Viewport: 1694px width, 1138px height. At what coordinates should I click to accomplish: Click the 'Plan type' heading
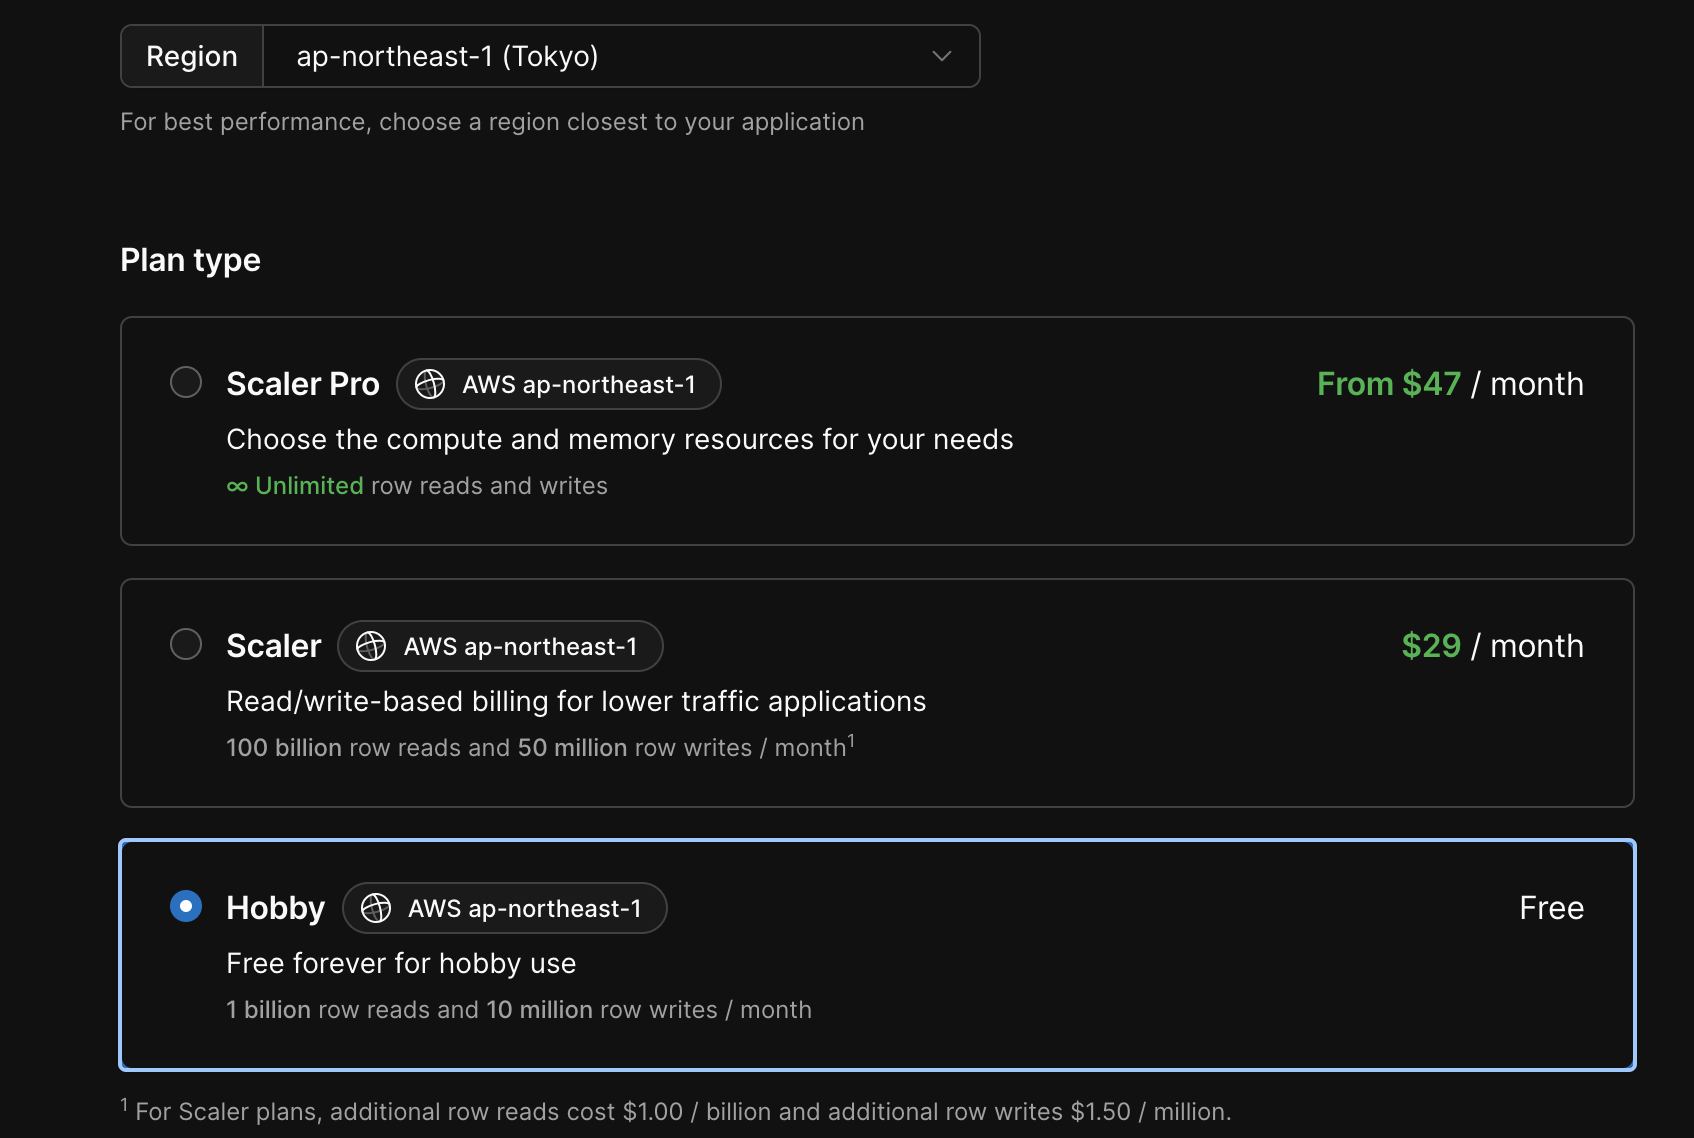coord(190,260)
